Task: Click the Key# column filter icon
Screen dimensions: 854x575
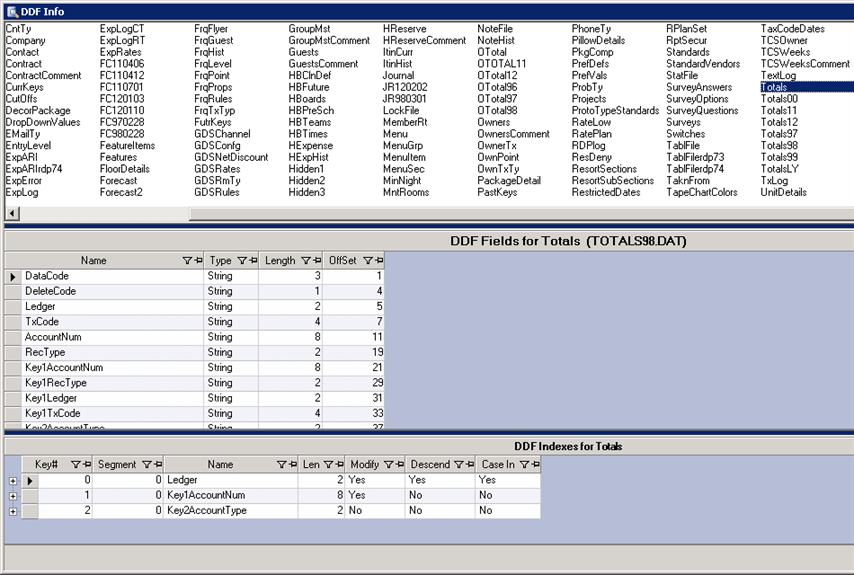Action: 73,465
